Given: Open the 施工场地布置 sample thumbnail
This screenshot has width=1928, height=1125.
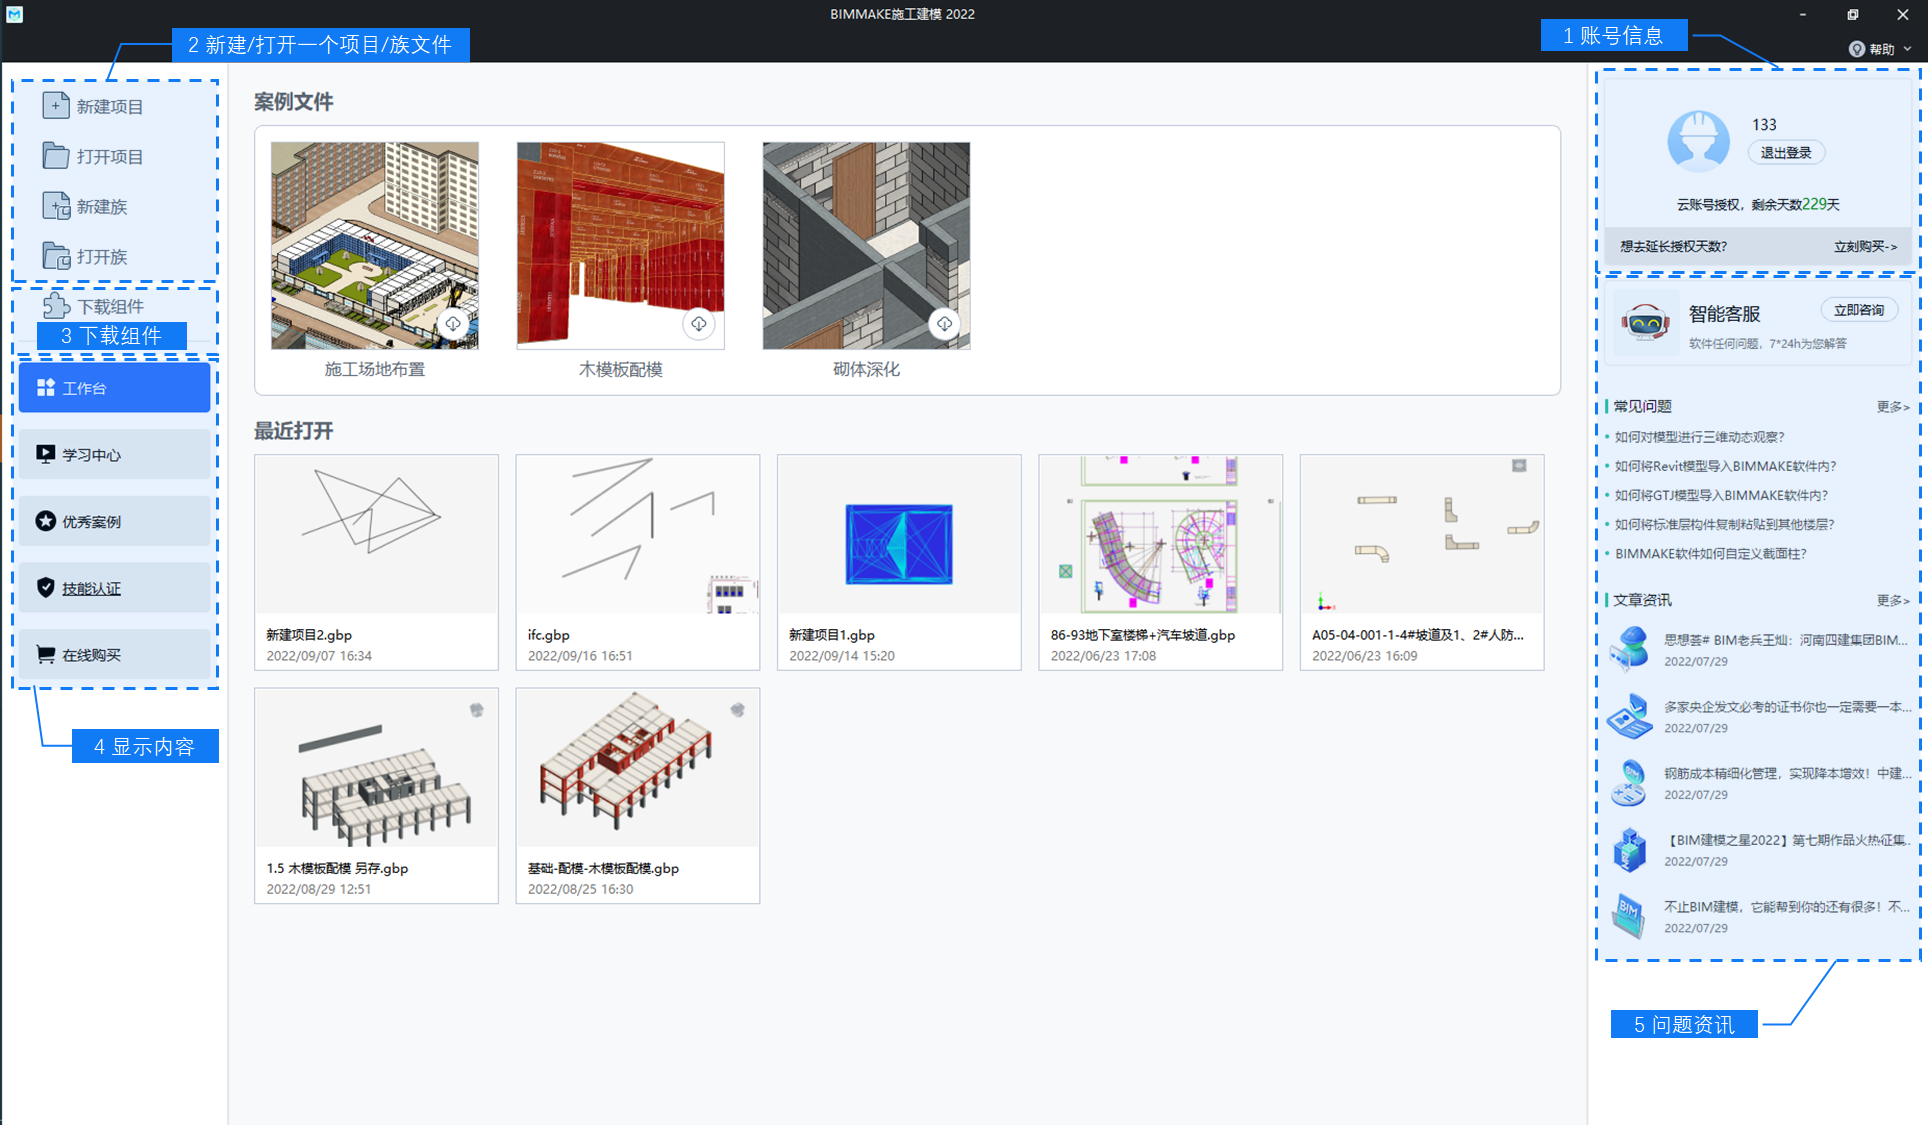Looking at the screenshot, I should (x=374, y=245).
